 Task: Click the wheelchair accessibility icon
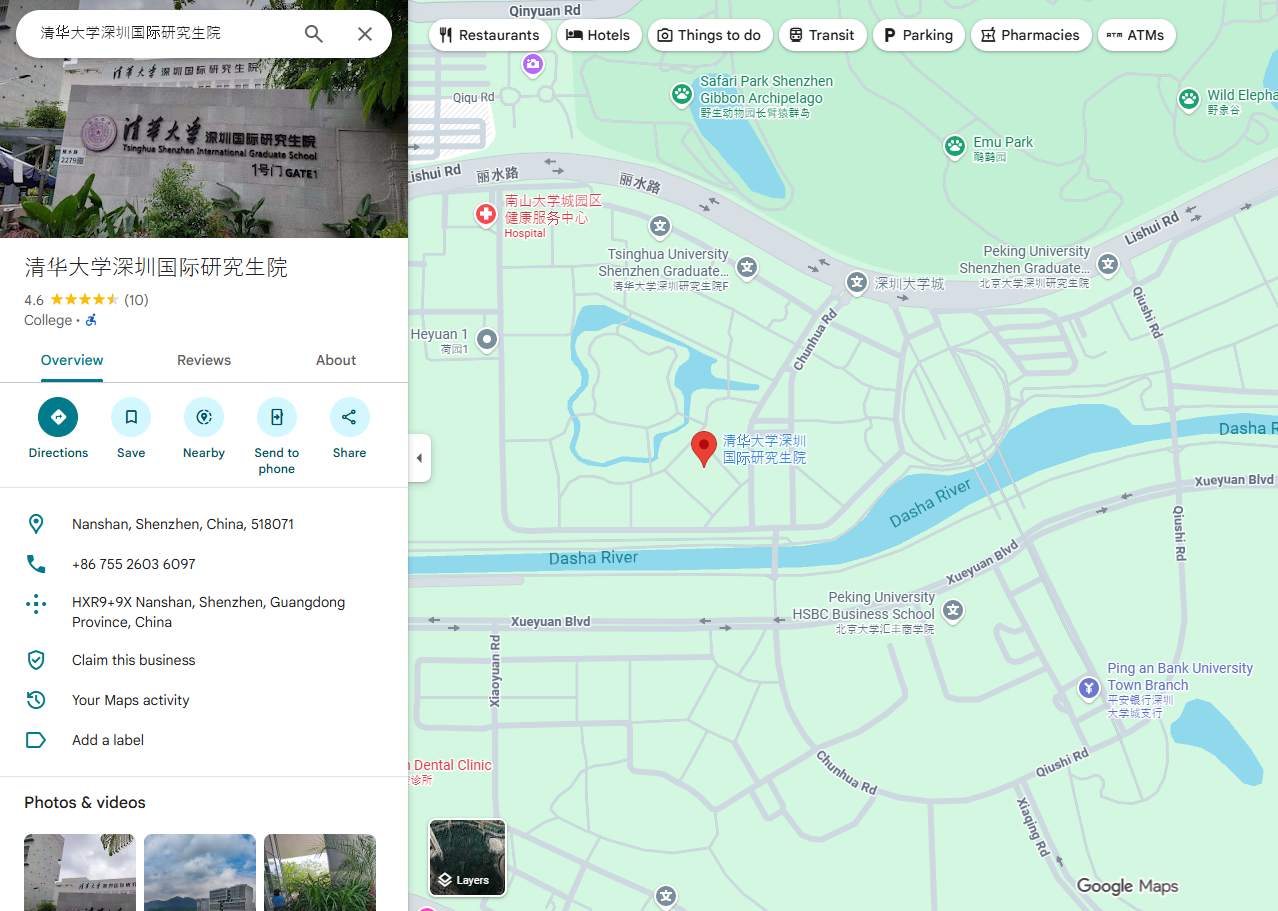[90, 320]
